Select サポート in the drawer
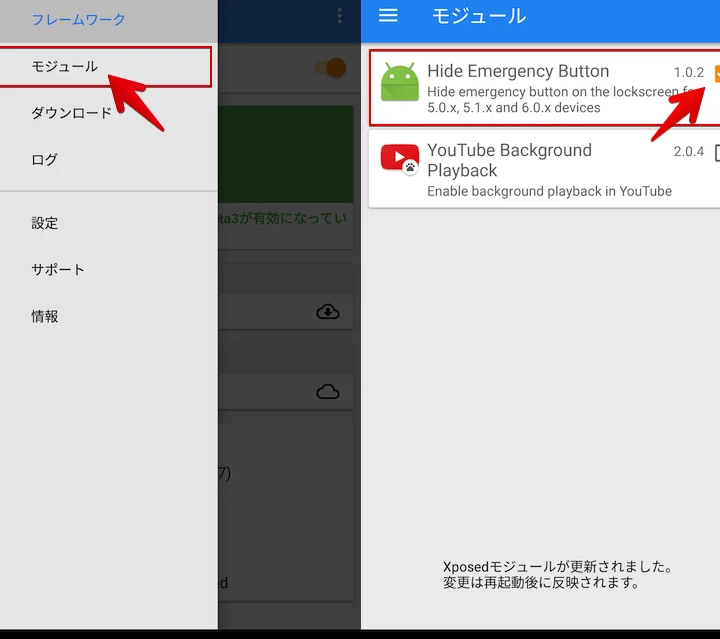This screenshot has width=720, height=639. click(x=58, y=270)
